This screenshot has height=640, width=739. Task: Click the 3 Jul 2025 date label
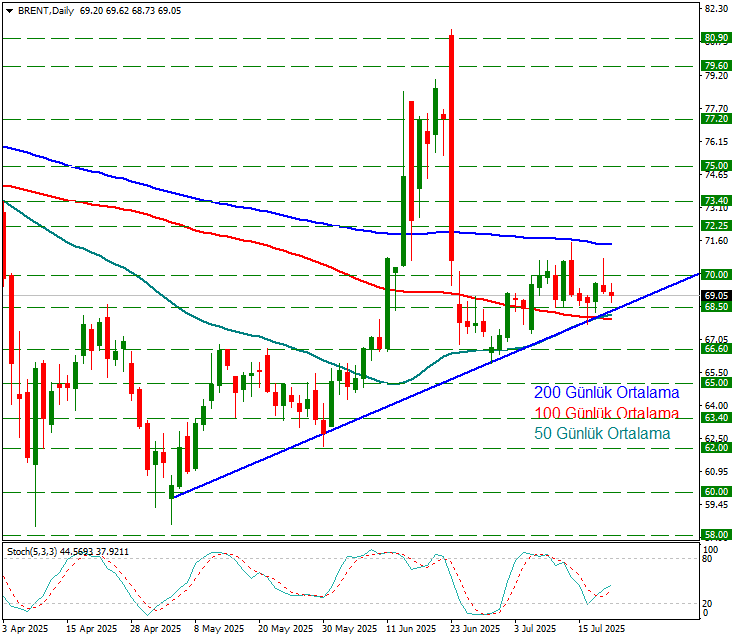click(535, 629)
